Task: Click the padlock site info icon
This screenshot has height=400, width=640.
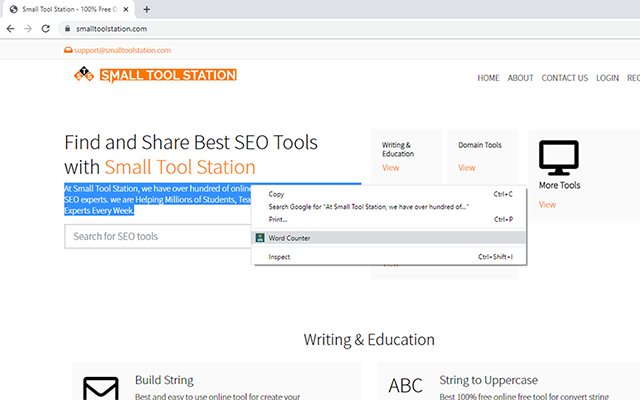Action: tap(67, 29)
